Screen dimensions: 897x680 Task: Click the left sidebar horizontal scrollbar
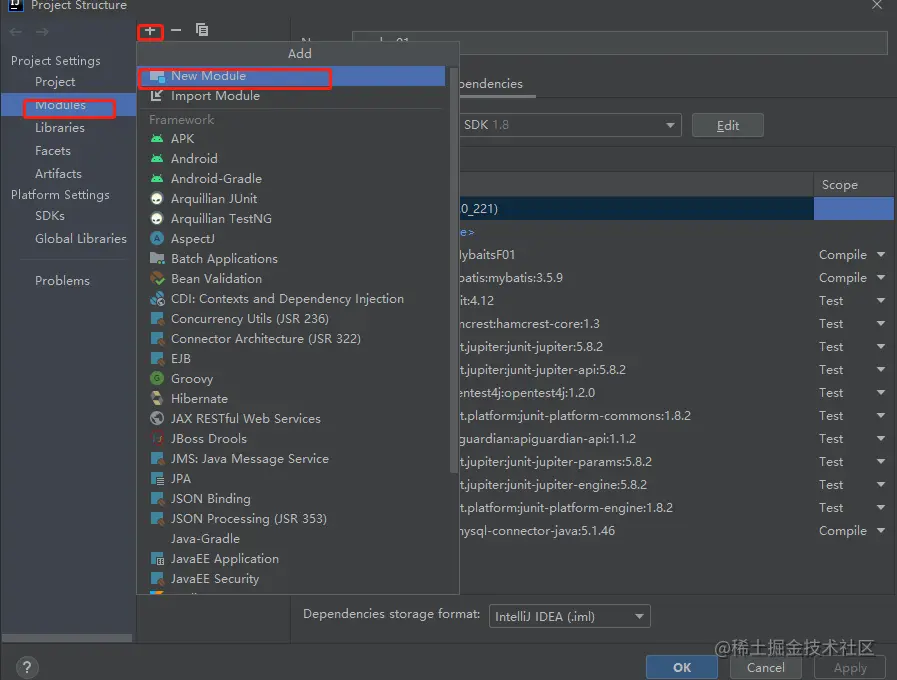pyautogui.click(x=67, y=638)
